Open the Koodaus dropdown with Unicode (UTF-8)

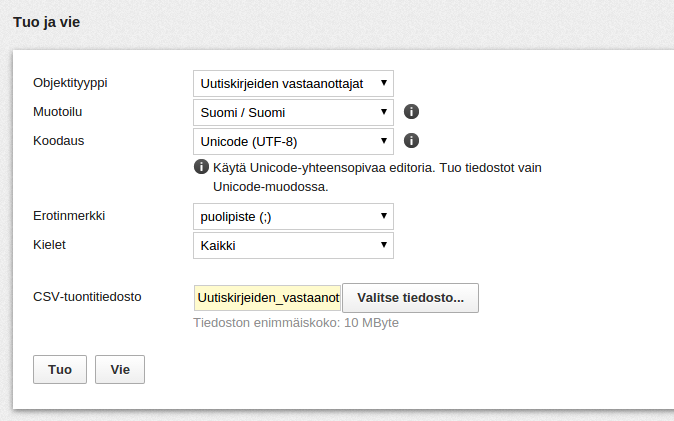coord(293,141)
